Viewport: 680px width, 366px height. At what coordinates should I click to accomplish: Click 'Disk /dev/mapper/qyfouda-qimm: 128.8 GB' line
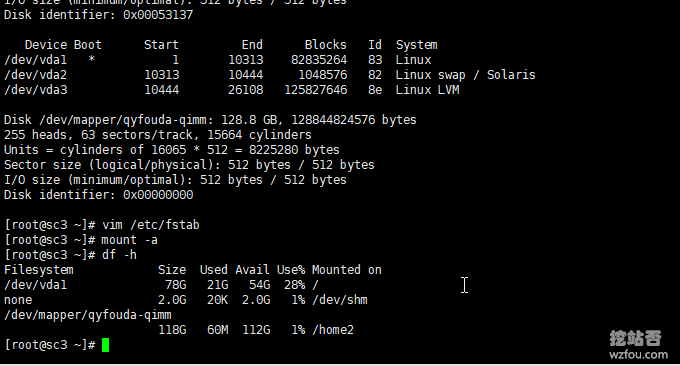(x=210, y=120)
